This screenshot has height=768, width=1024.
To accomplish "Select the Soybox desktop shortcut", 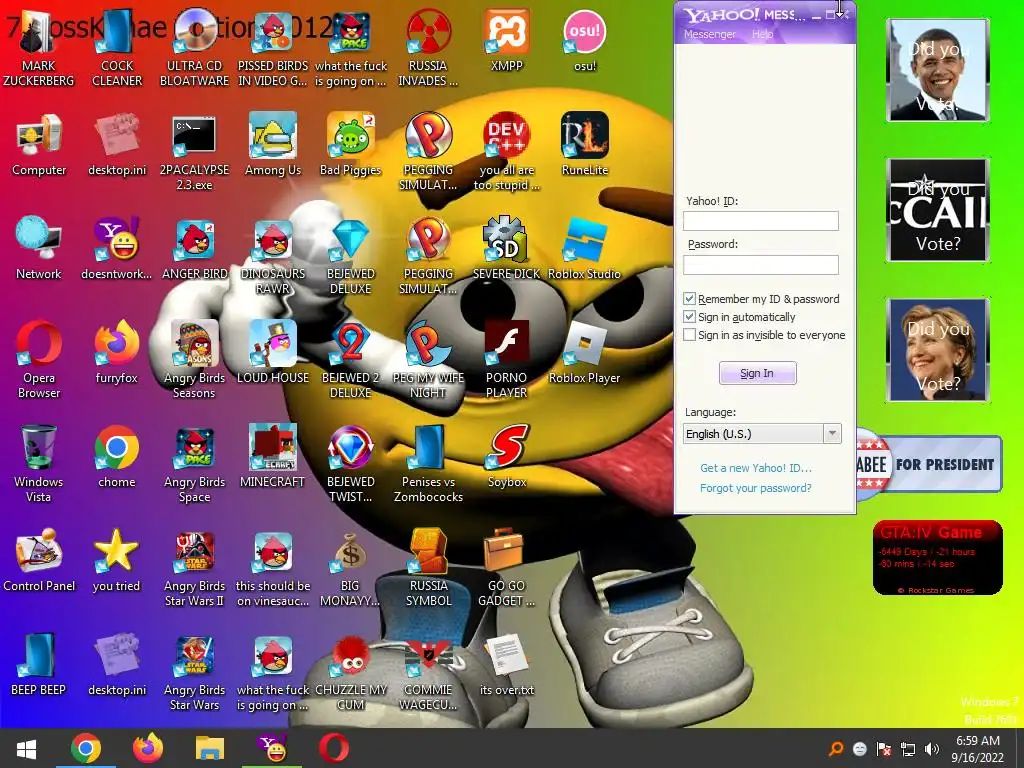I will point(507,457).
